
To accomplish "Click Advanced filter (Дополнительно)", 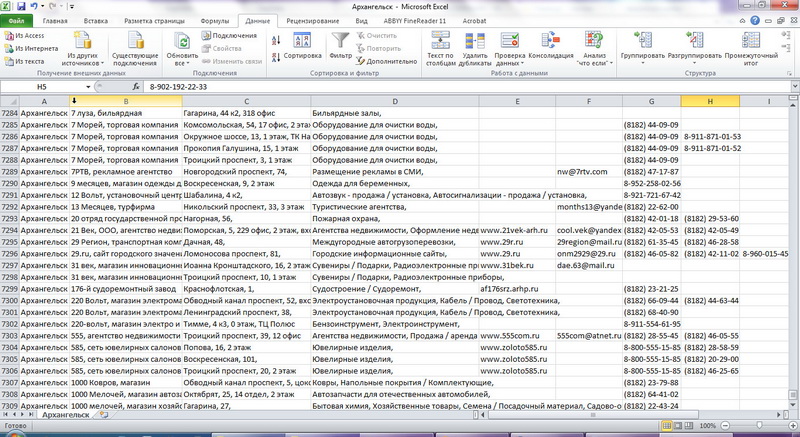I will [x=387, y=61].
